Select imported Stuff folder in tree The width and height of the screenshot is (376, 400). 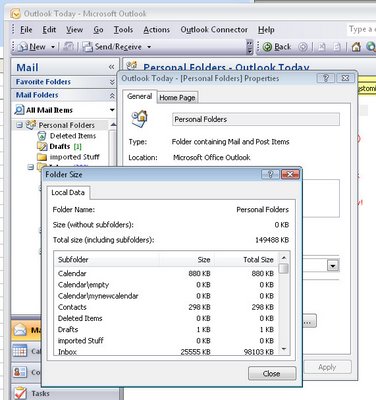point(74,157)
